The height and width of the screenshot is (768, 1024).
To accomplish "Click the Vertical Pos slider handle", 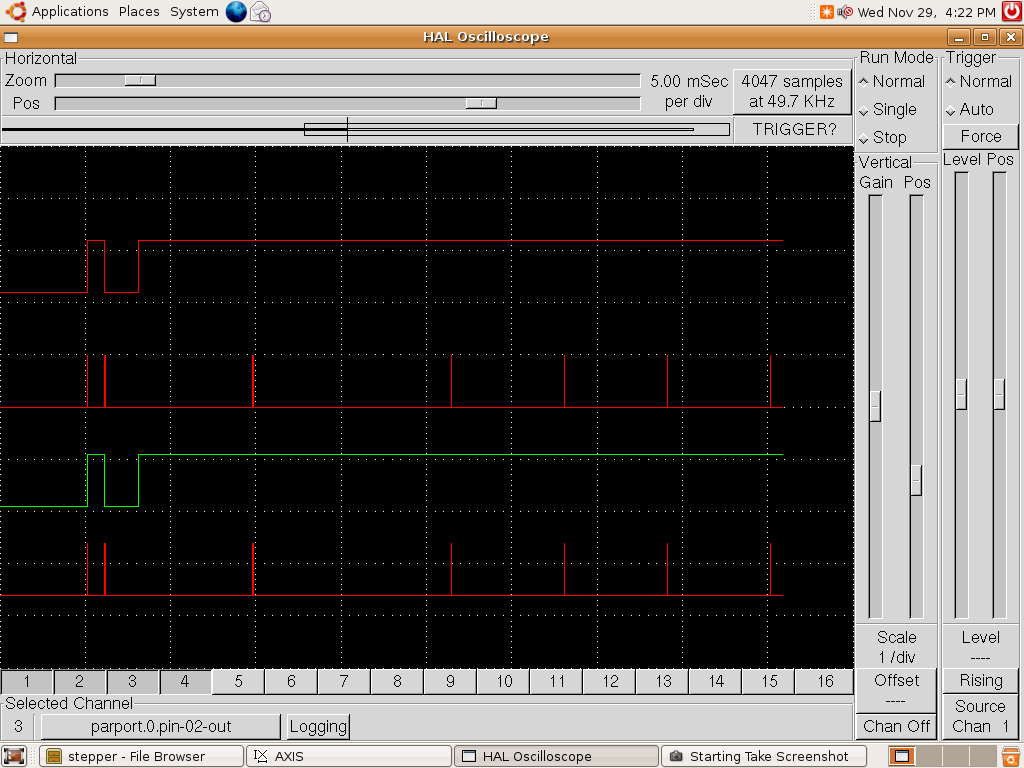I will coord(916,480).
